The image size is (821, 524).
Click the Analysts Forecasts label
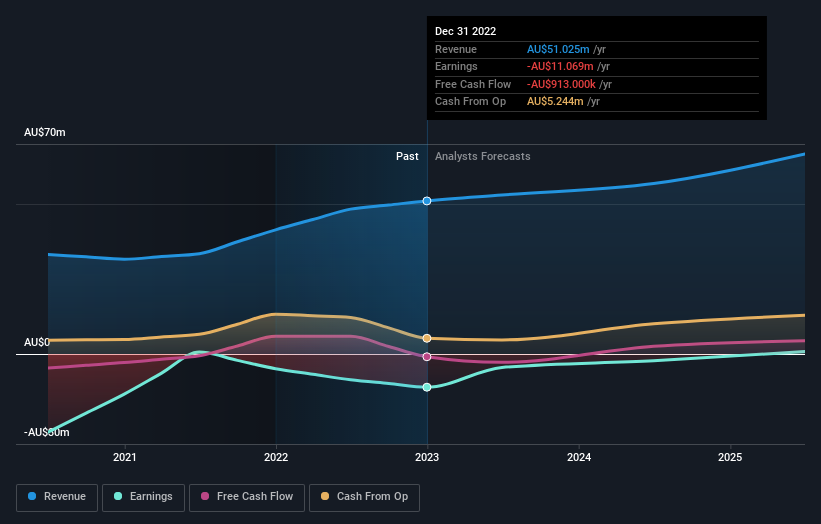coord(482,157)
